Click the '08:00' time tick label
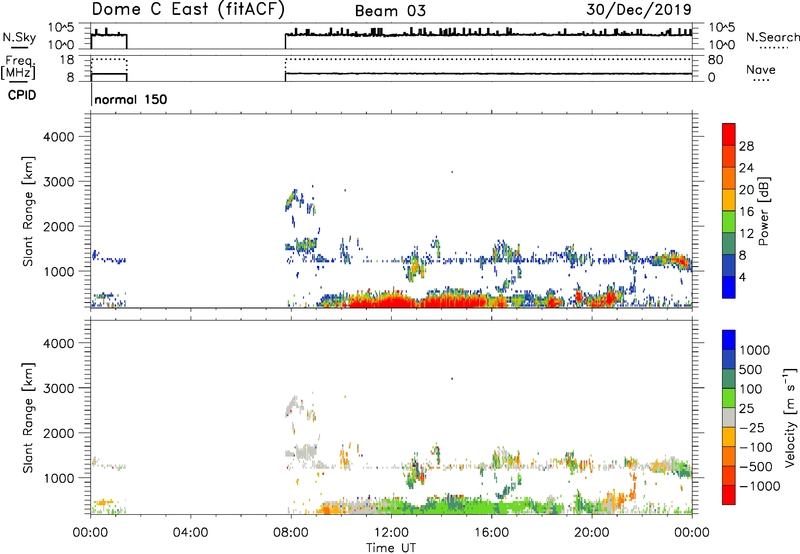This screenshot has height=554, width=800. pyautogui.click(x=291, y=533)
